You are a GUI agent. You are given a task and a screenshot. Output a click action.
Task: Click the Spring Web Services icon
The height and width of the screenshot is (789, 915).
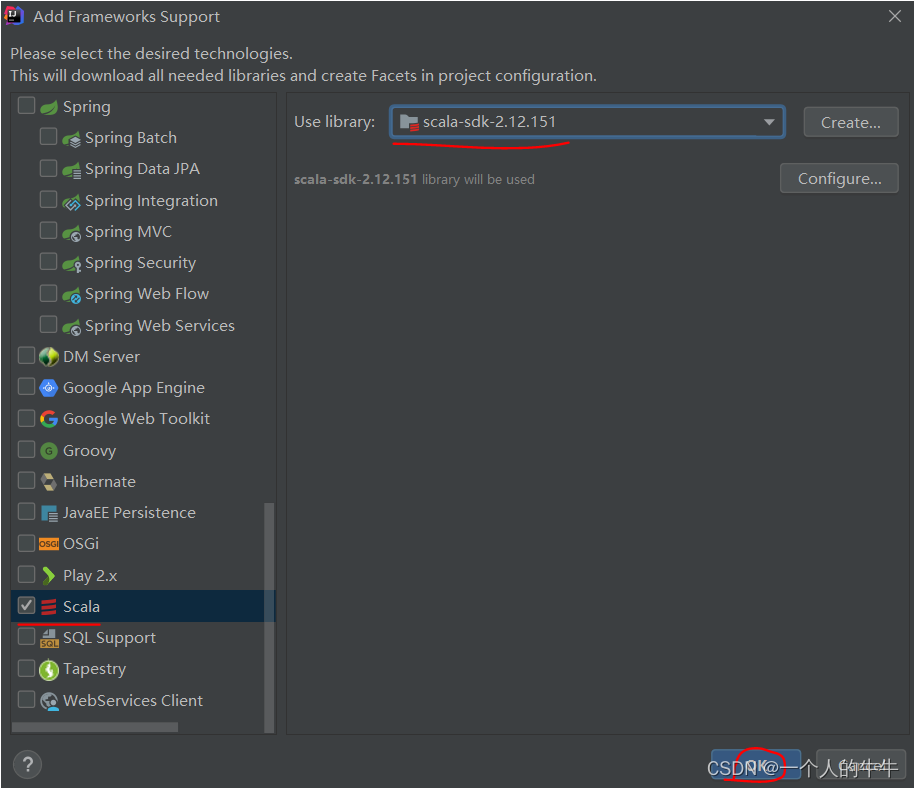coord(71,326)
